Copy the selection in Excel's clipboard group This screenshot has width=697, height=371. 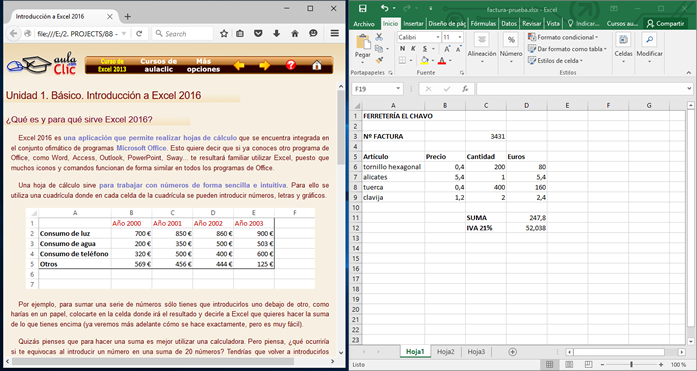378,48
